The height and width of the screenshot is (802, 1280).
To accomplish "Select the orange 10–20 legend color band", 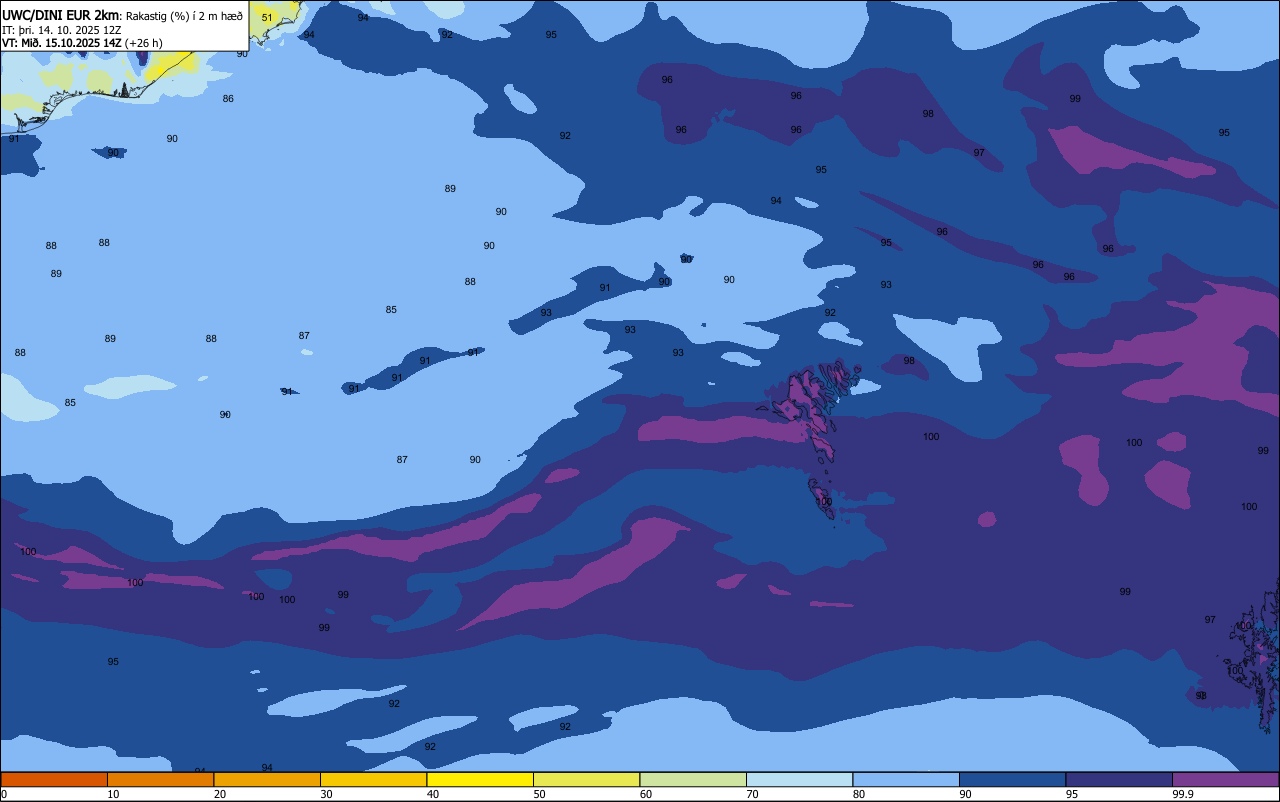I will coord(160,779).
